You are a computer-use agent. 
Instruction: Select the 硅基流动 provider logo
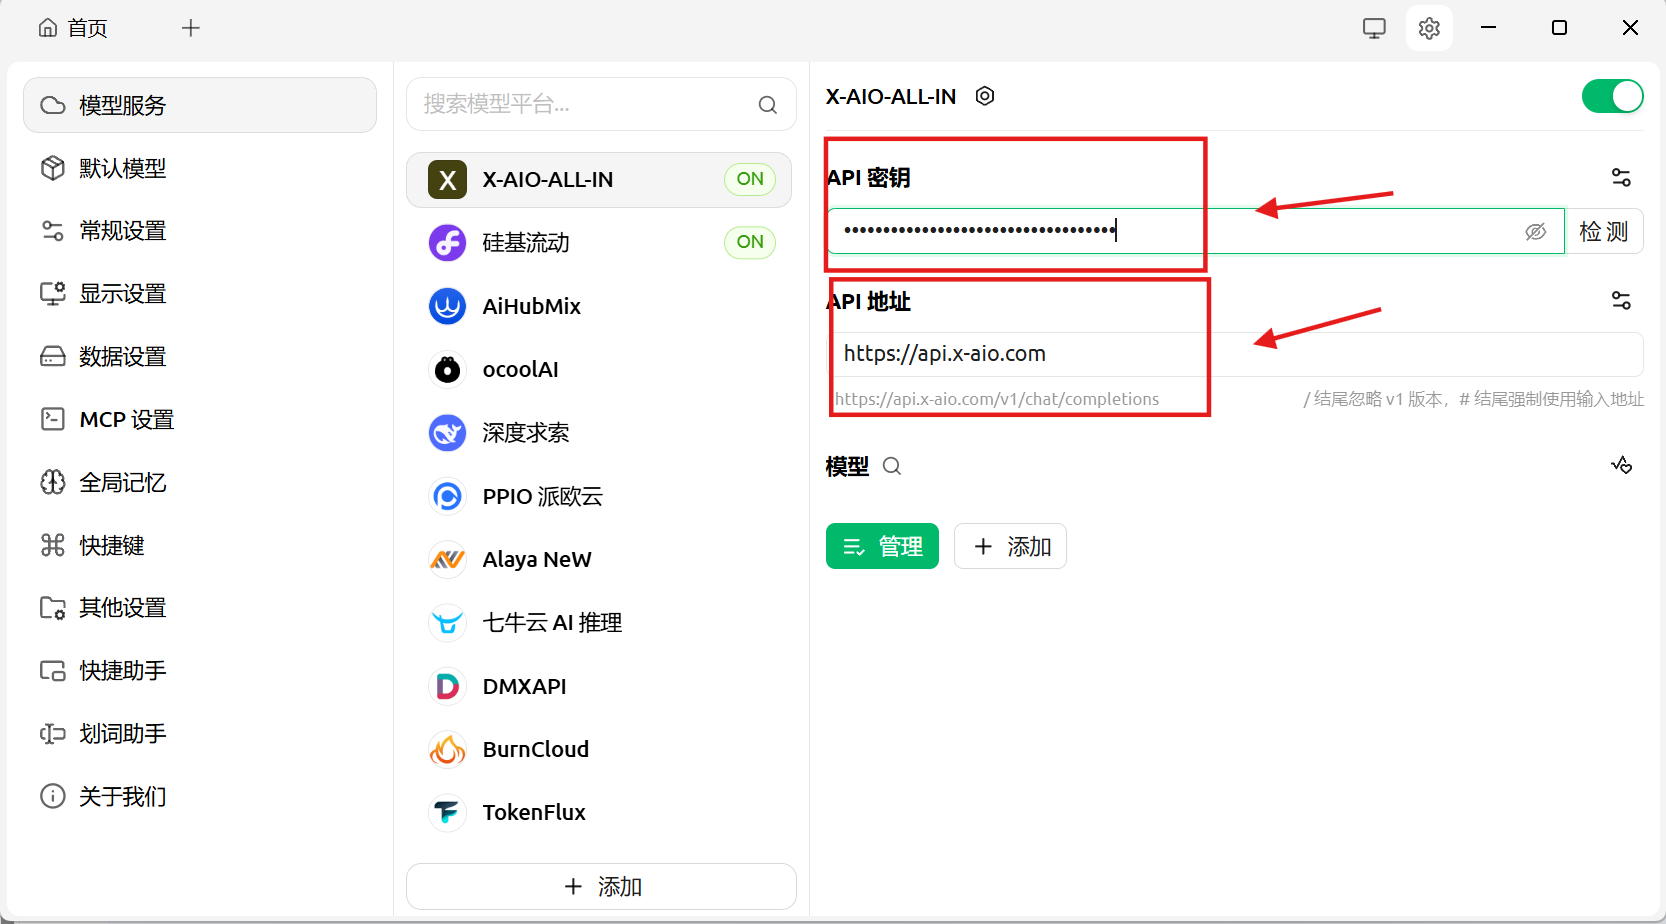(x=447, y=243)
